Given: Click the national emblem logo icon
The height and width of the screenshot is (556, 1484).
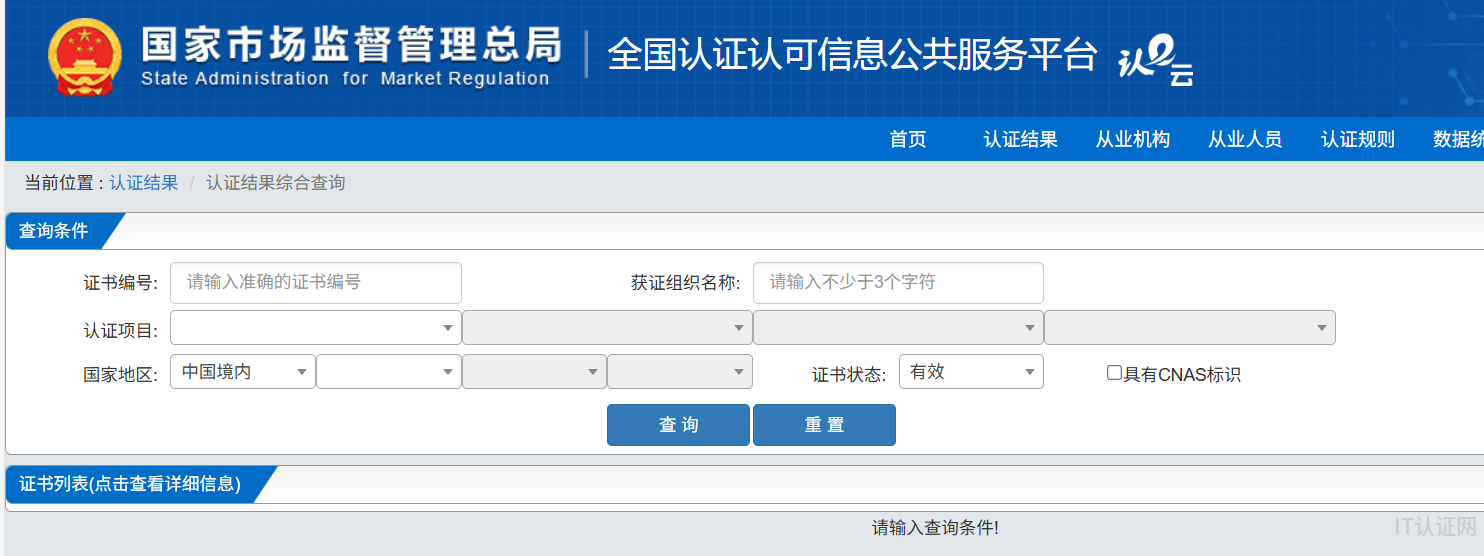Looking at the screenshot, I should [85, 58].
